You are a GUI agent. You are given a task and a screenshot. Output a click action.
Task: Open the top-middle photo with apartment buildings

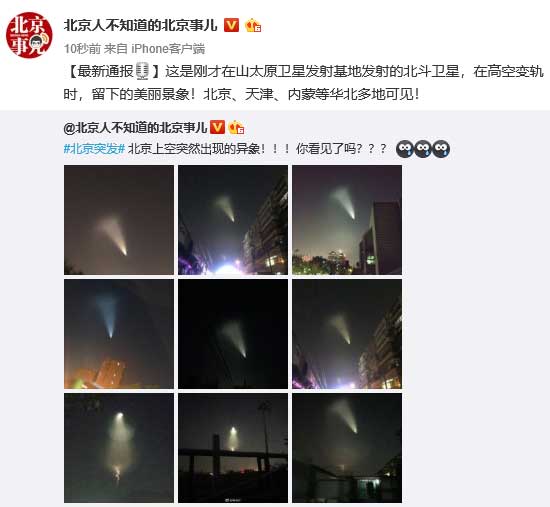(x=233, y=220)
